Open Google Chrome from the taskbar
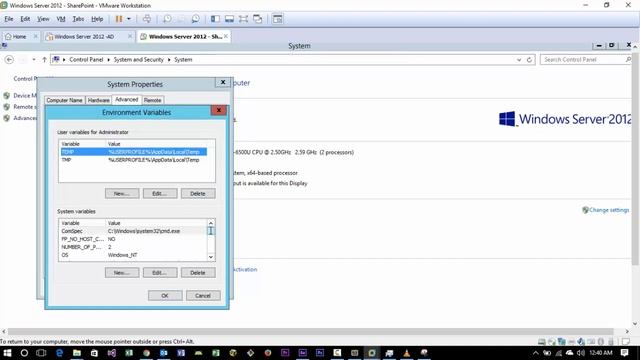The width and height of the screenshot is (640, 360). coord(146,353)
